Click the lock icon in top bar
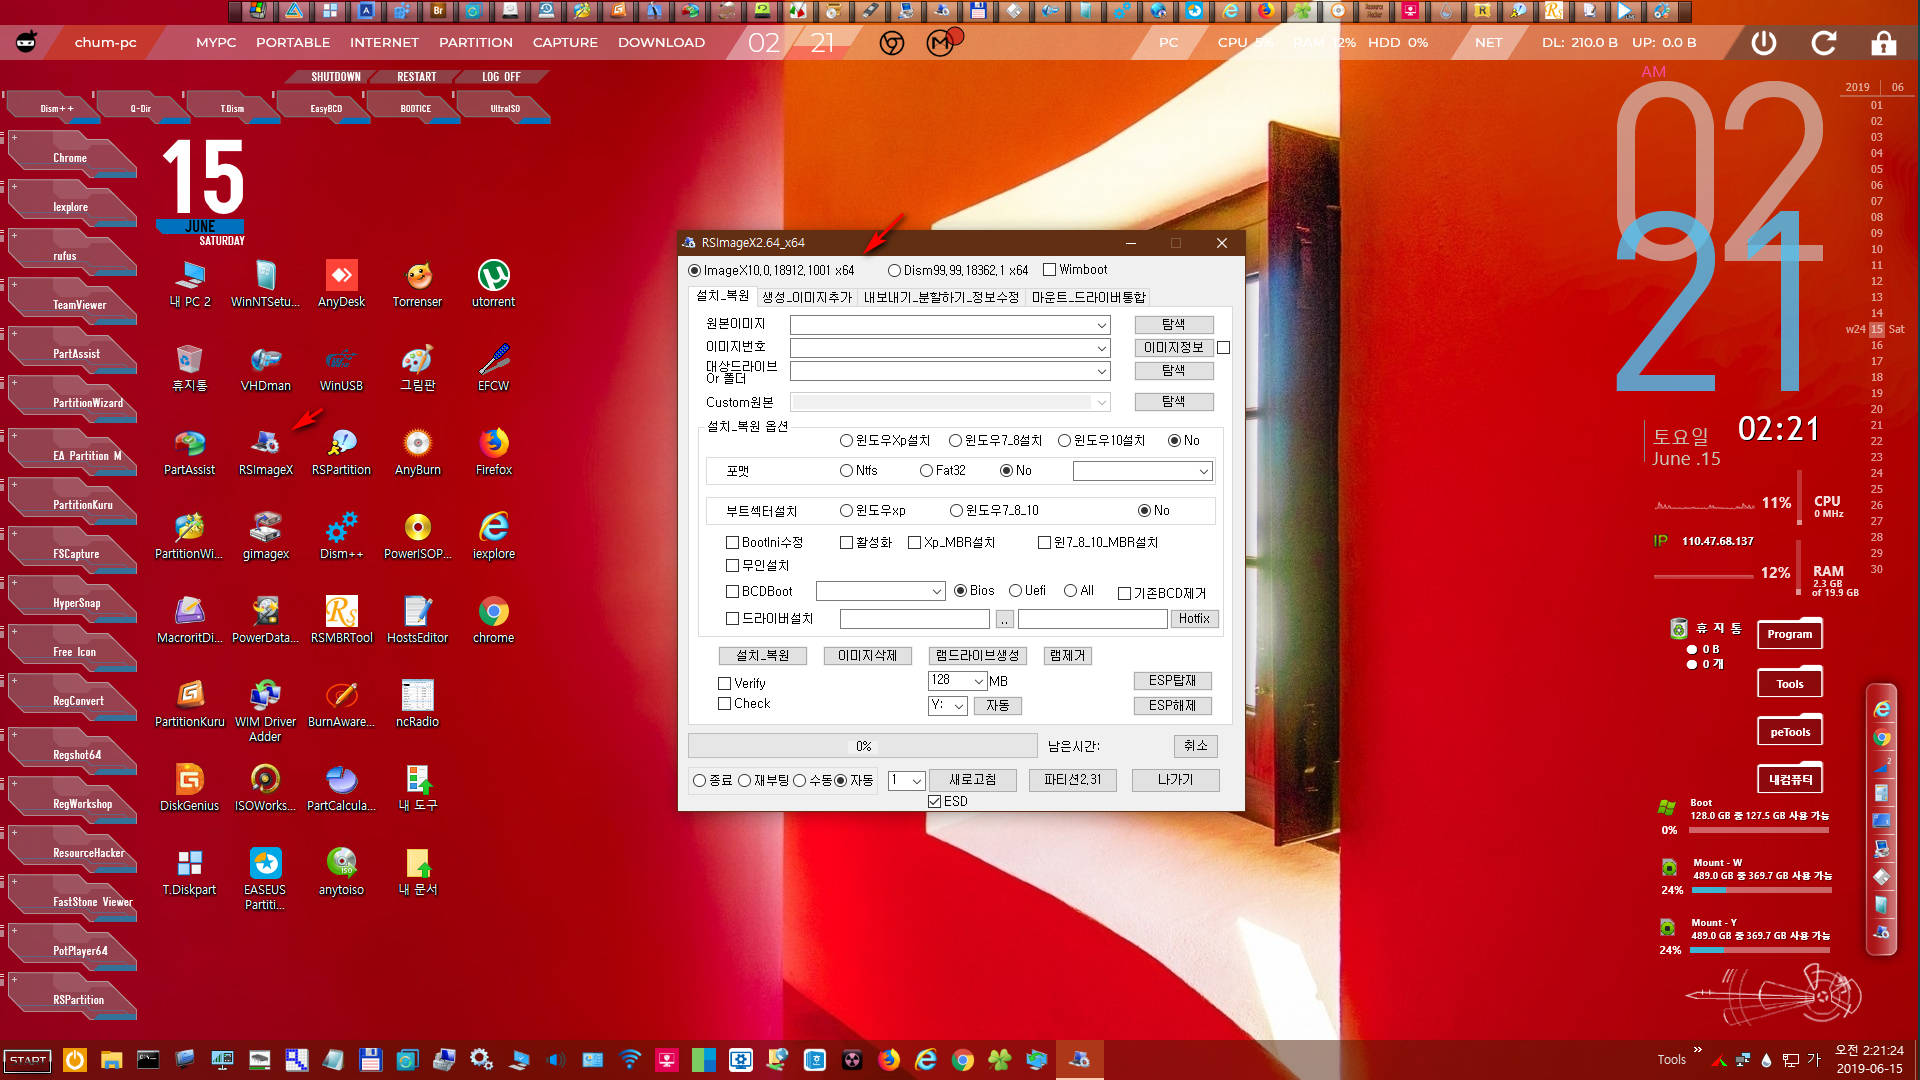 click(x=1884, y=43)
